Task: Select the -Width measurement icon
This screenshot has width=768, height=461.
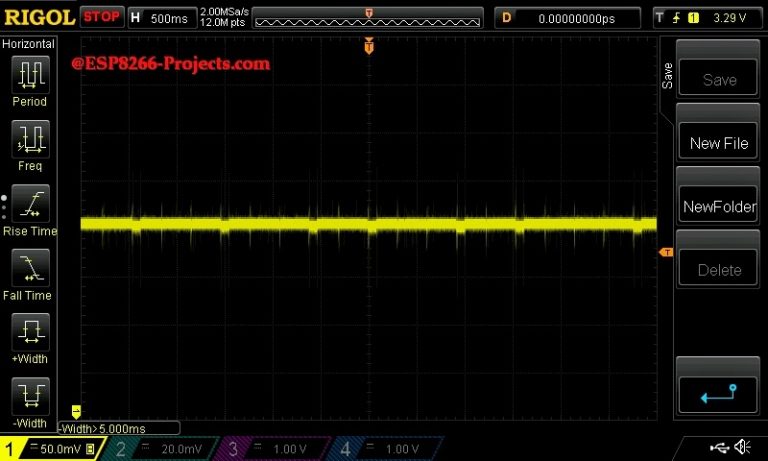Action: [29, 396]
